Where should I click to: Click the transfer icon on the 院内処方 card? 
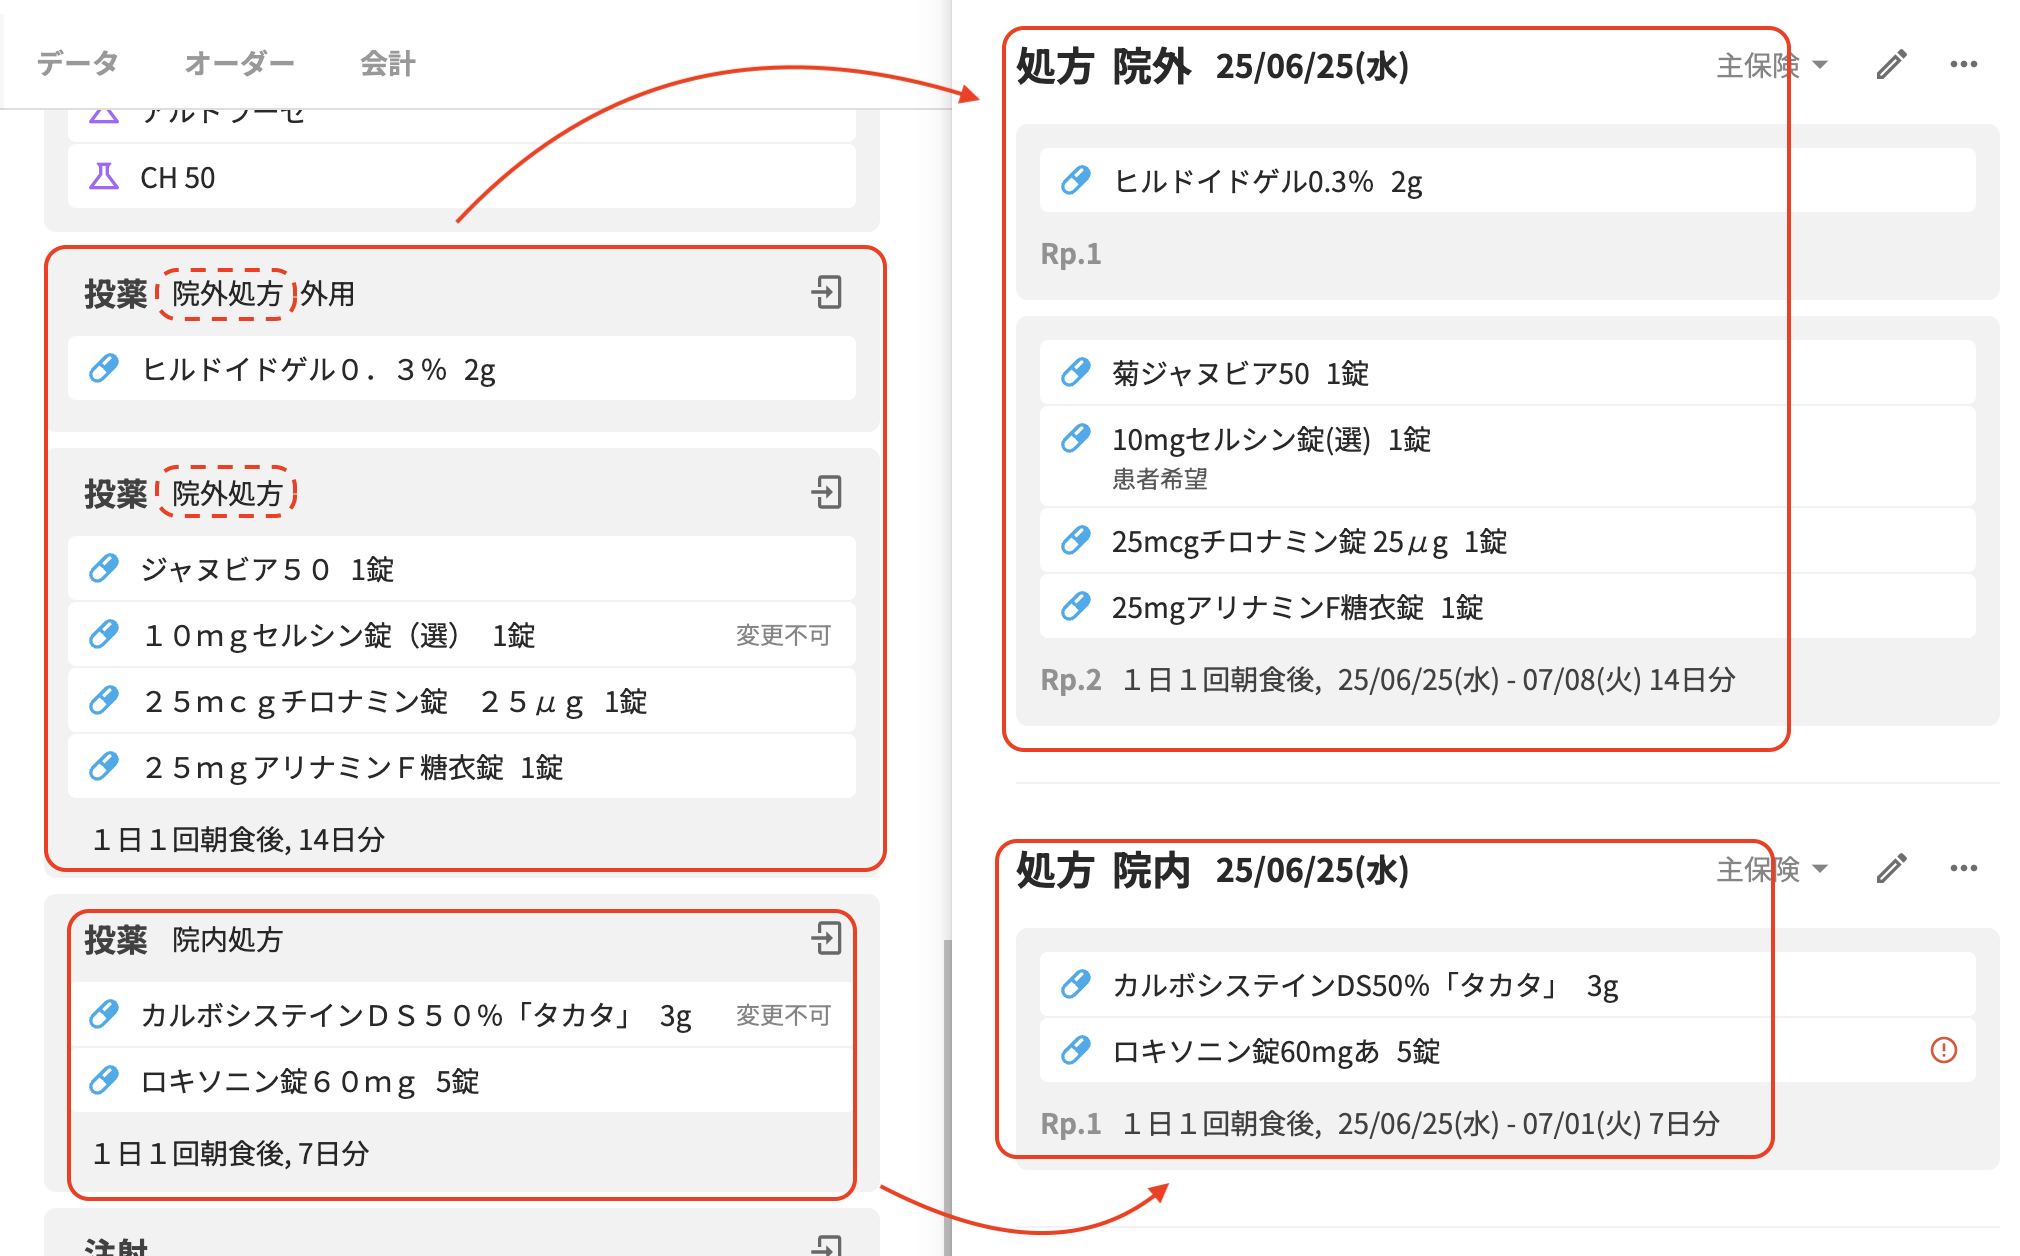coord(826,938)
